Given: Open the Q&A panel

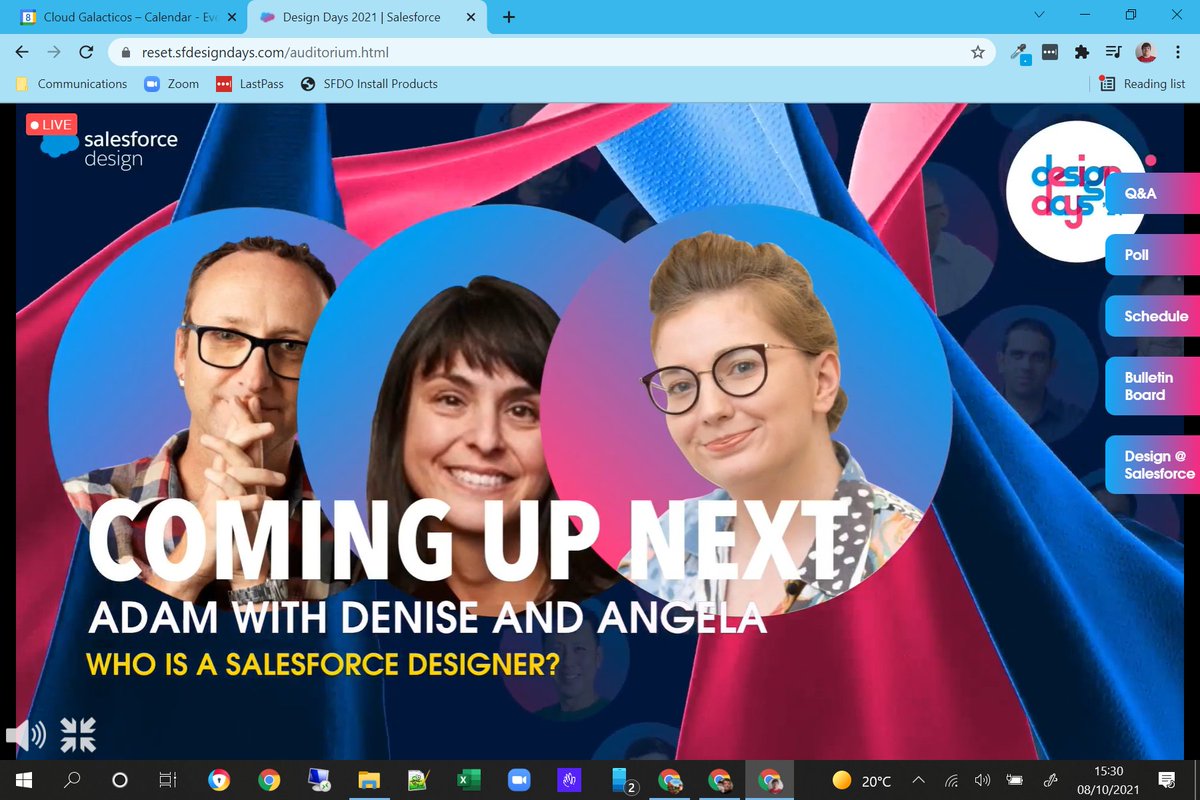Looking at the screenshot, I should tap(1140, 192).
